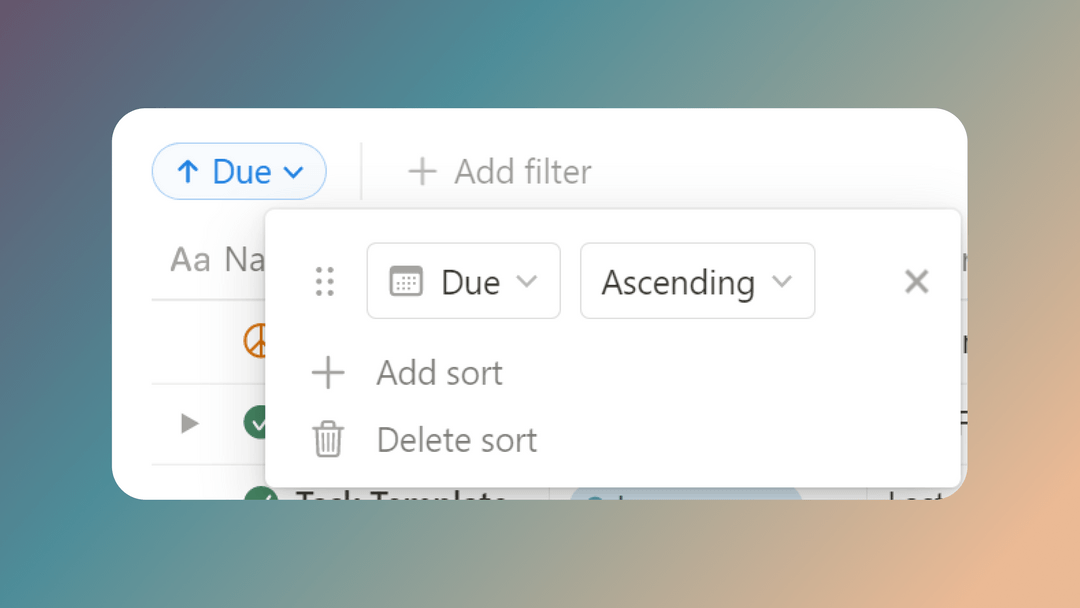Select Delete sort
The width and height of the screenshot is (1080, 608).
[x=456, y=439]
